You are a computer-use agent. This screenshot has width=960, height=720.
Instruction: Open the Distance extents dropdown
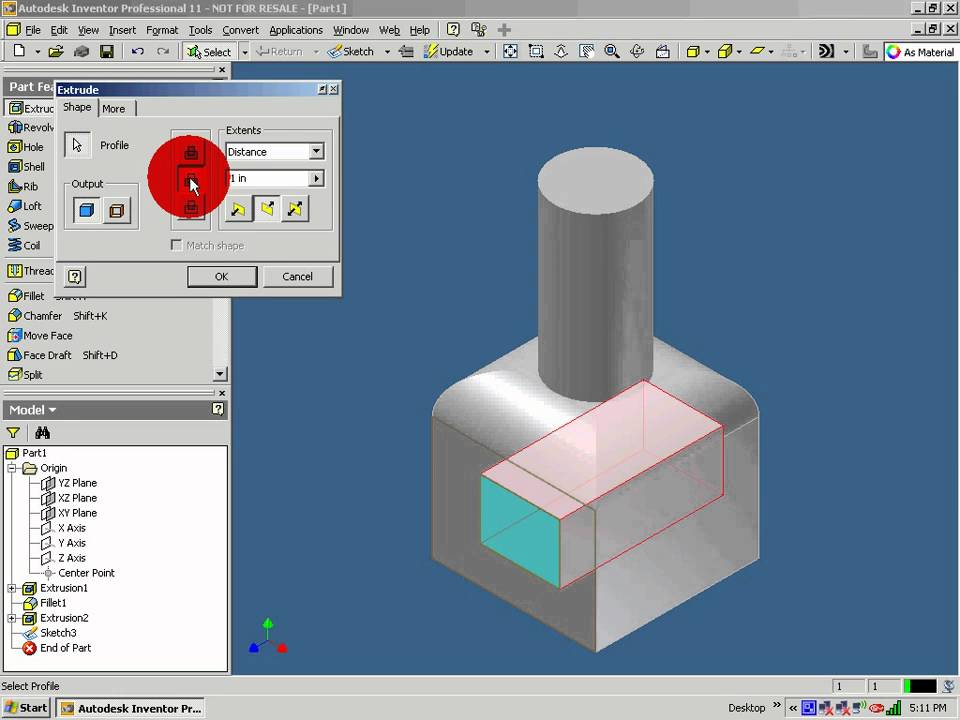(x=316, y=152)
